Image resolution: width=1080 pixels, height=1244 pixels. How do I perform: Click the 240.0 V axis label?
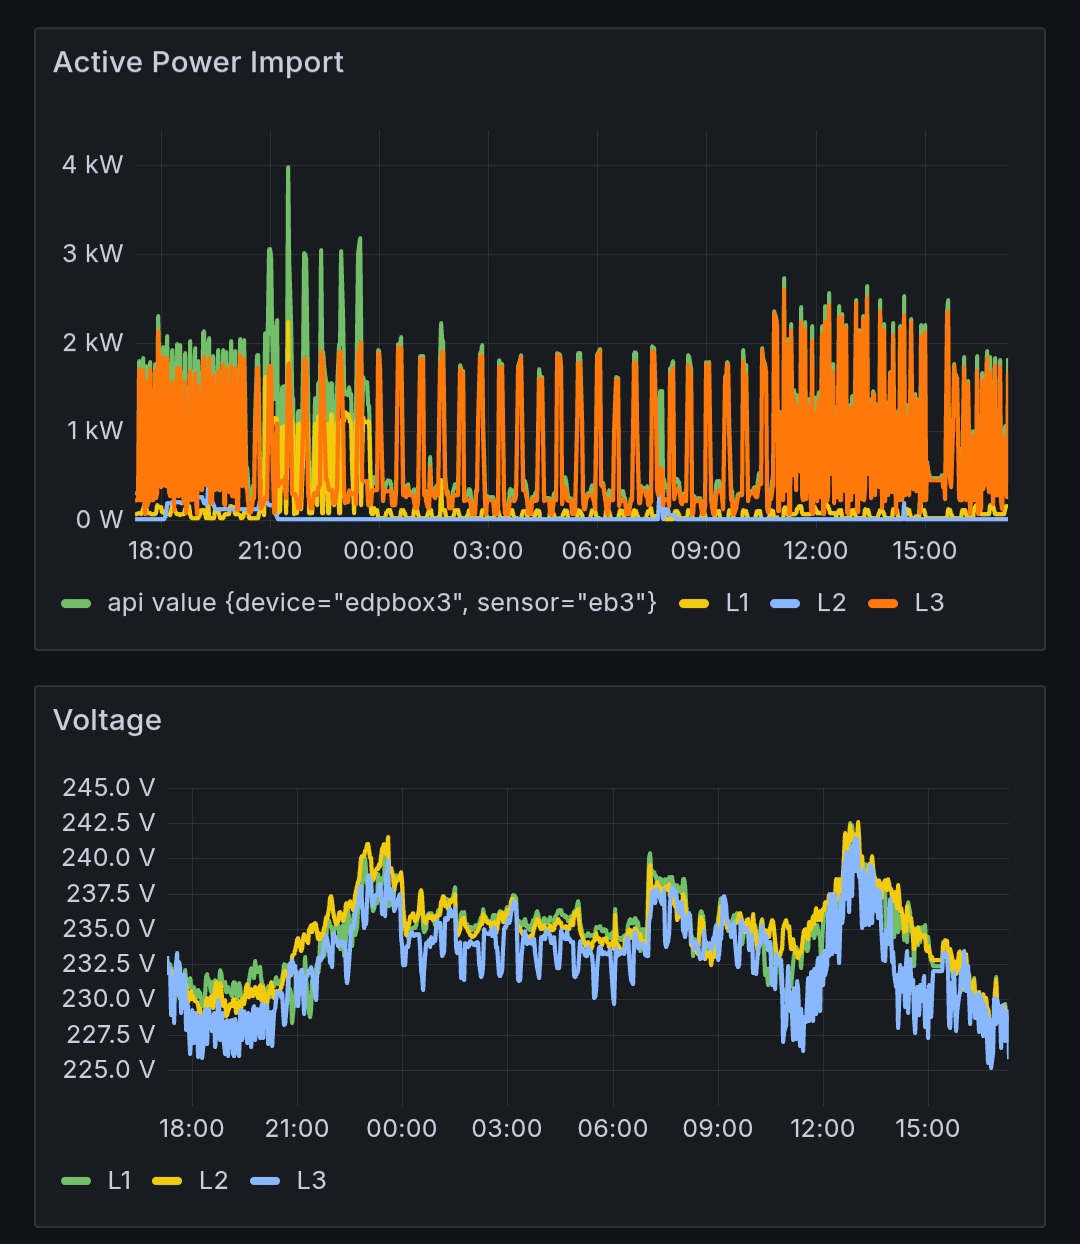109,858
